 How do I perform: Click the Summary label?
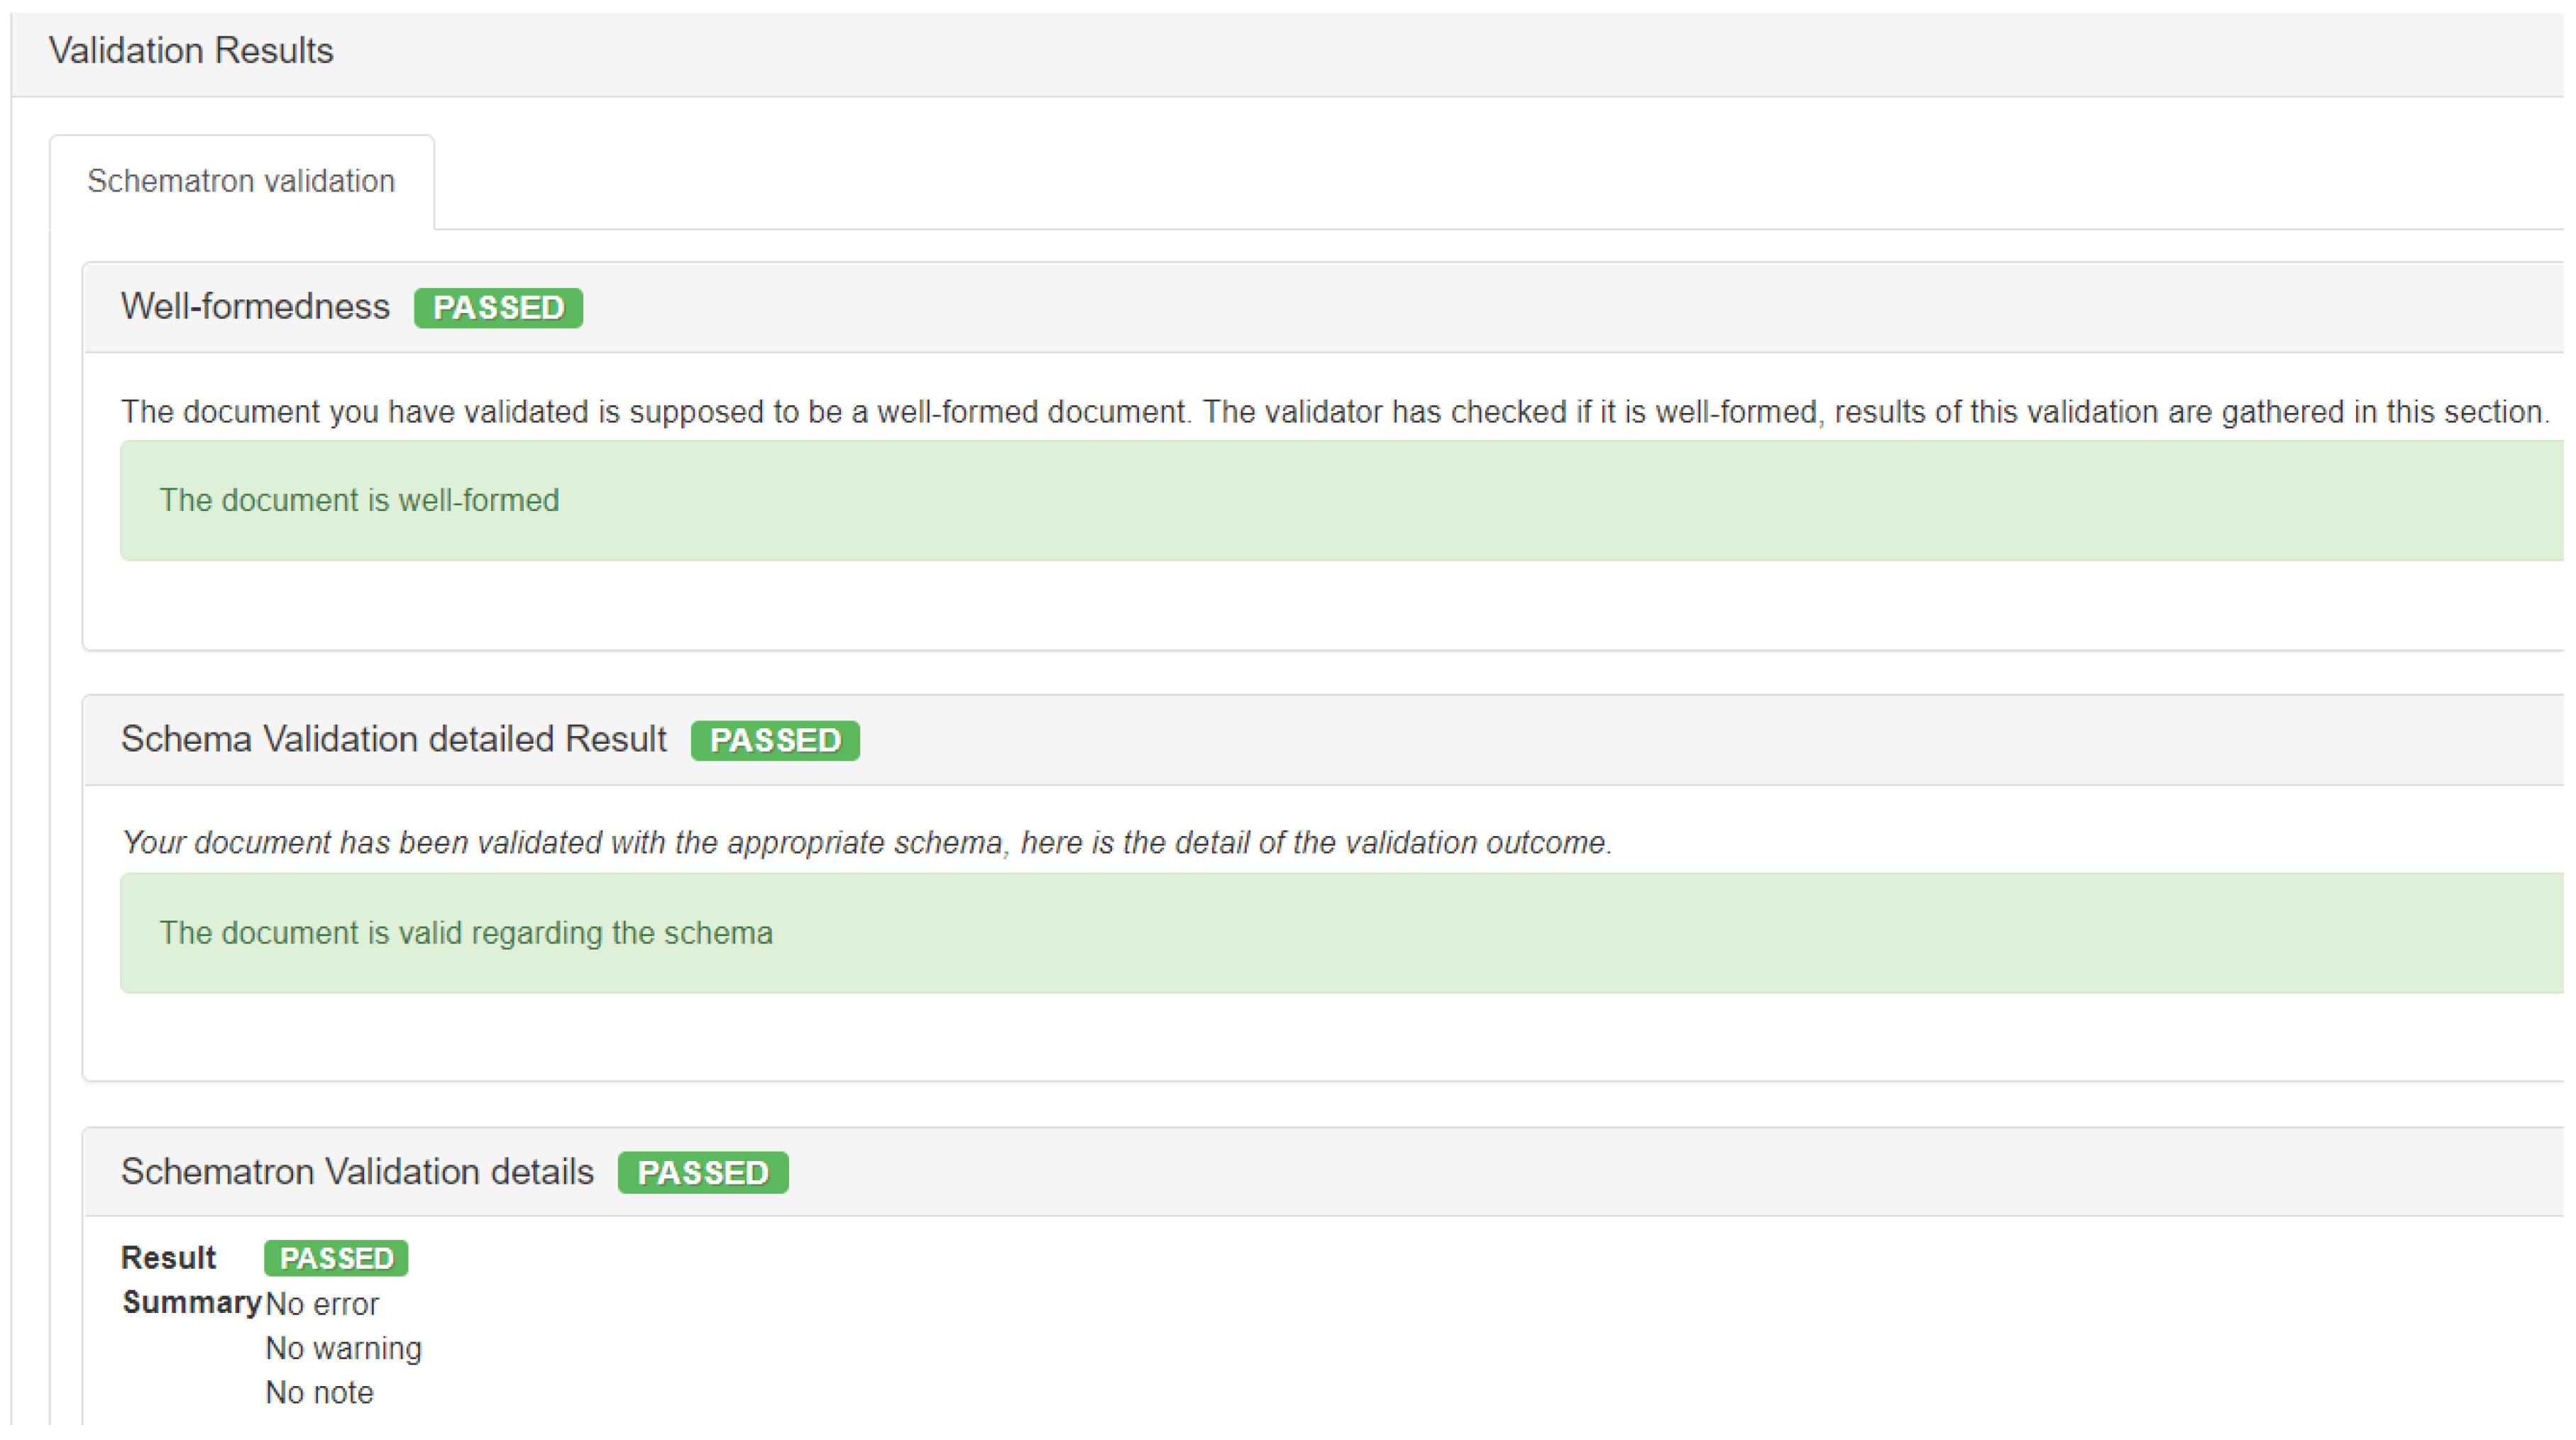(x=191, y=1302)
